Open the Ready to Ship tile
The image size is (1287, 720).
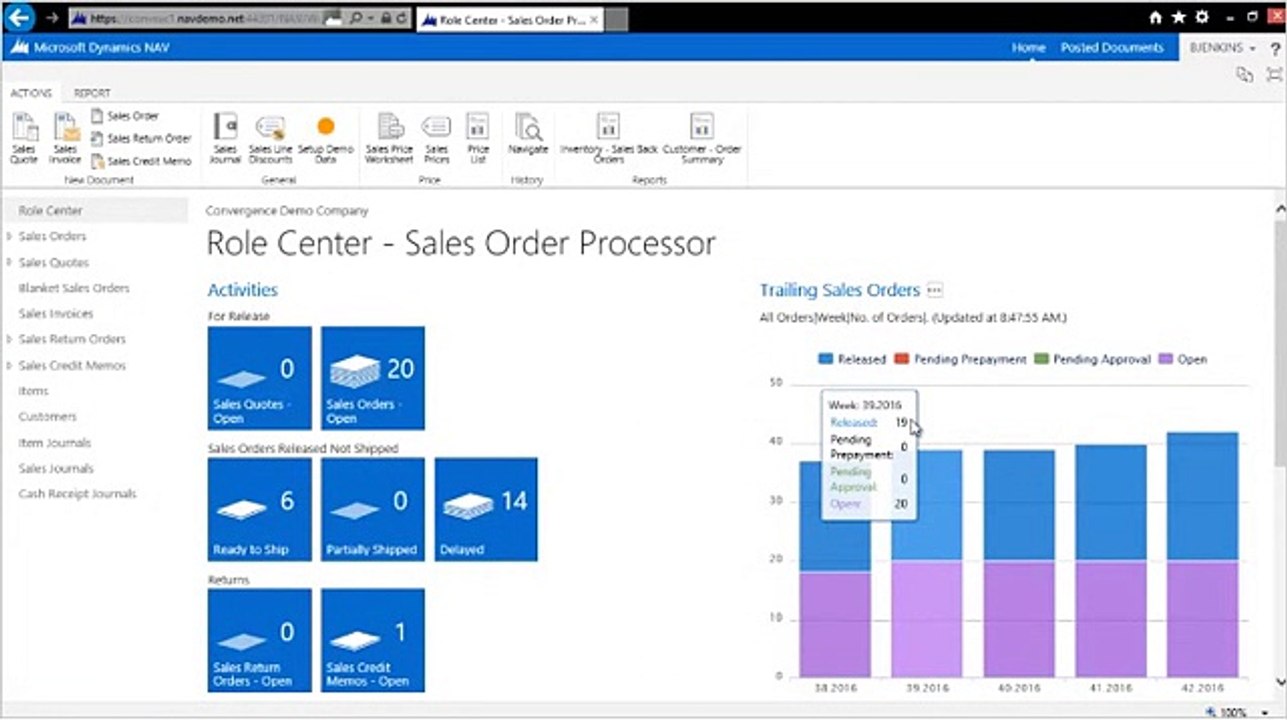(259, 509)
